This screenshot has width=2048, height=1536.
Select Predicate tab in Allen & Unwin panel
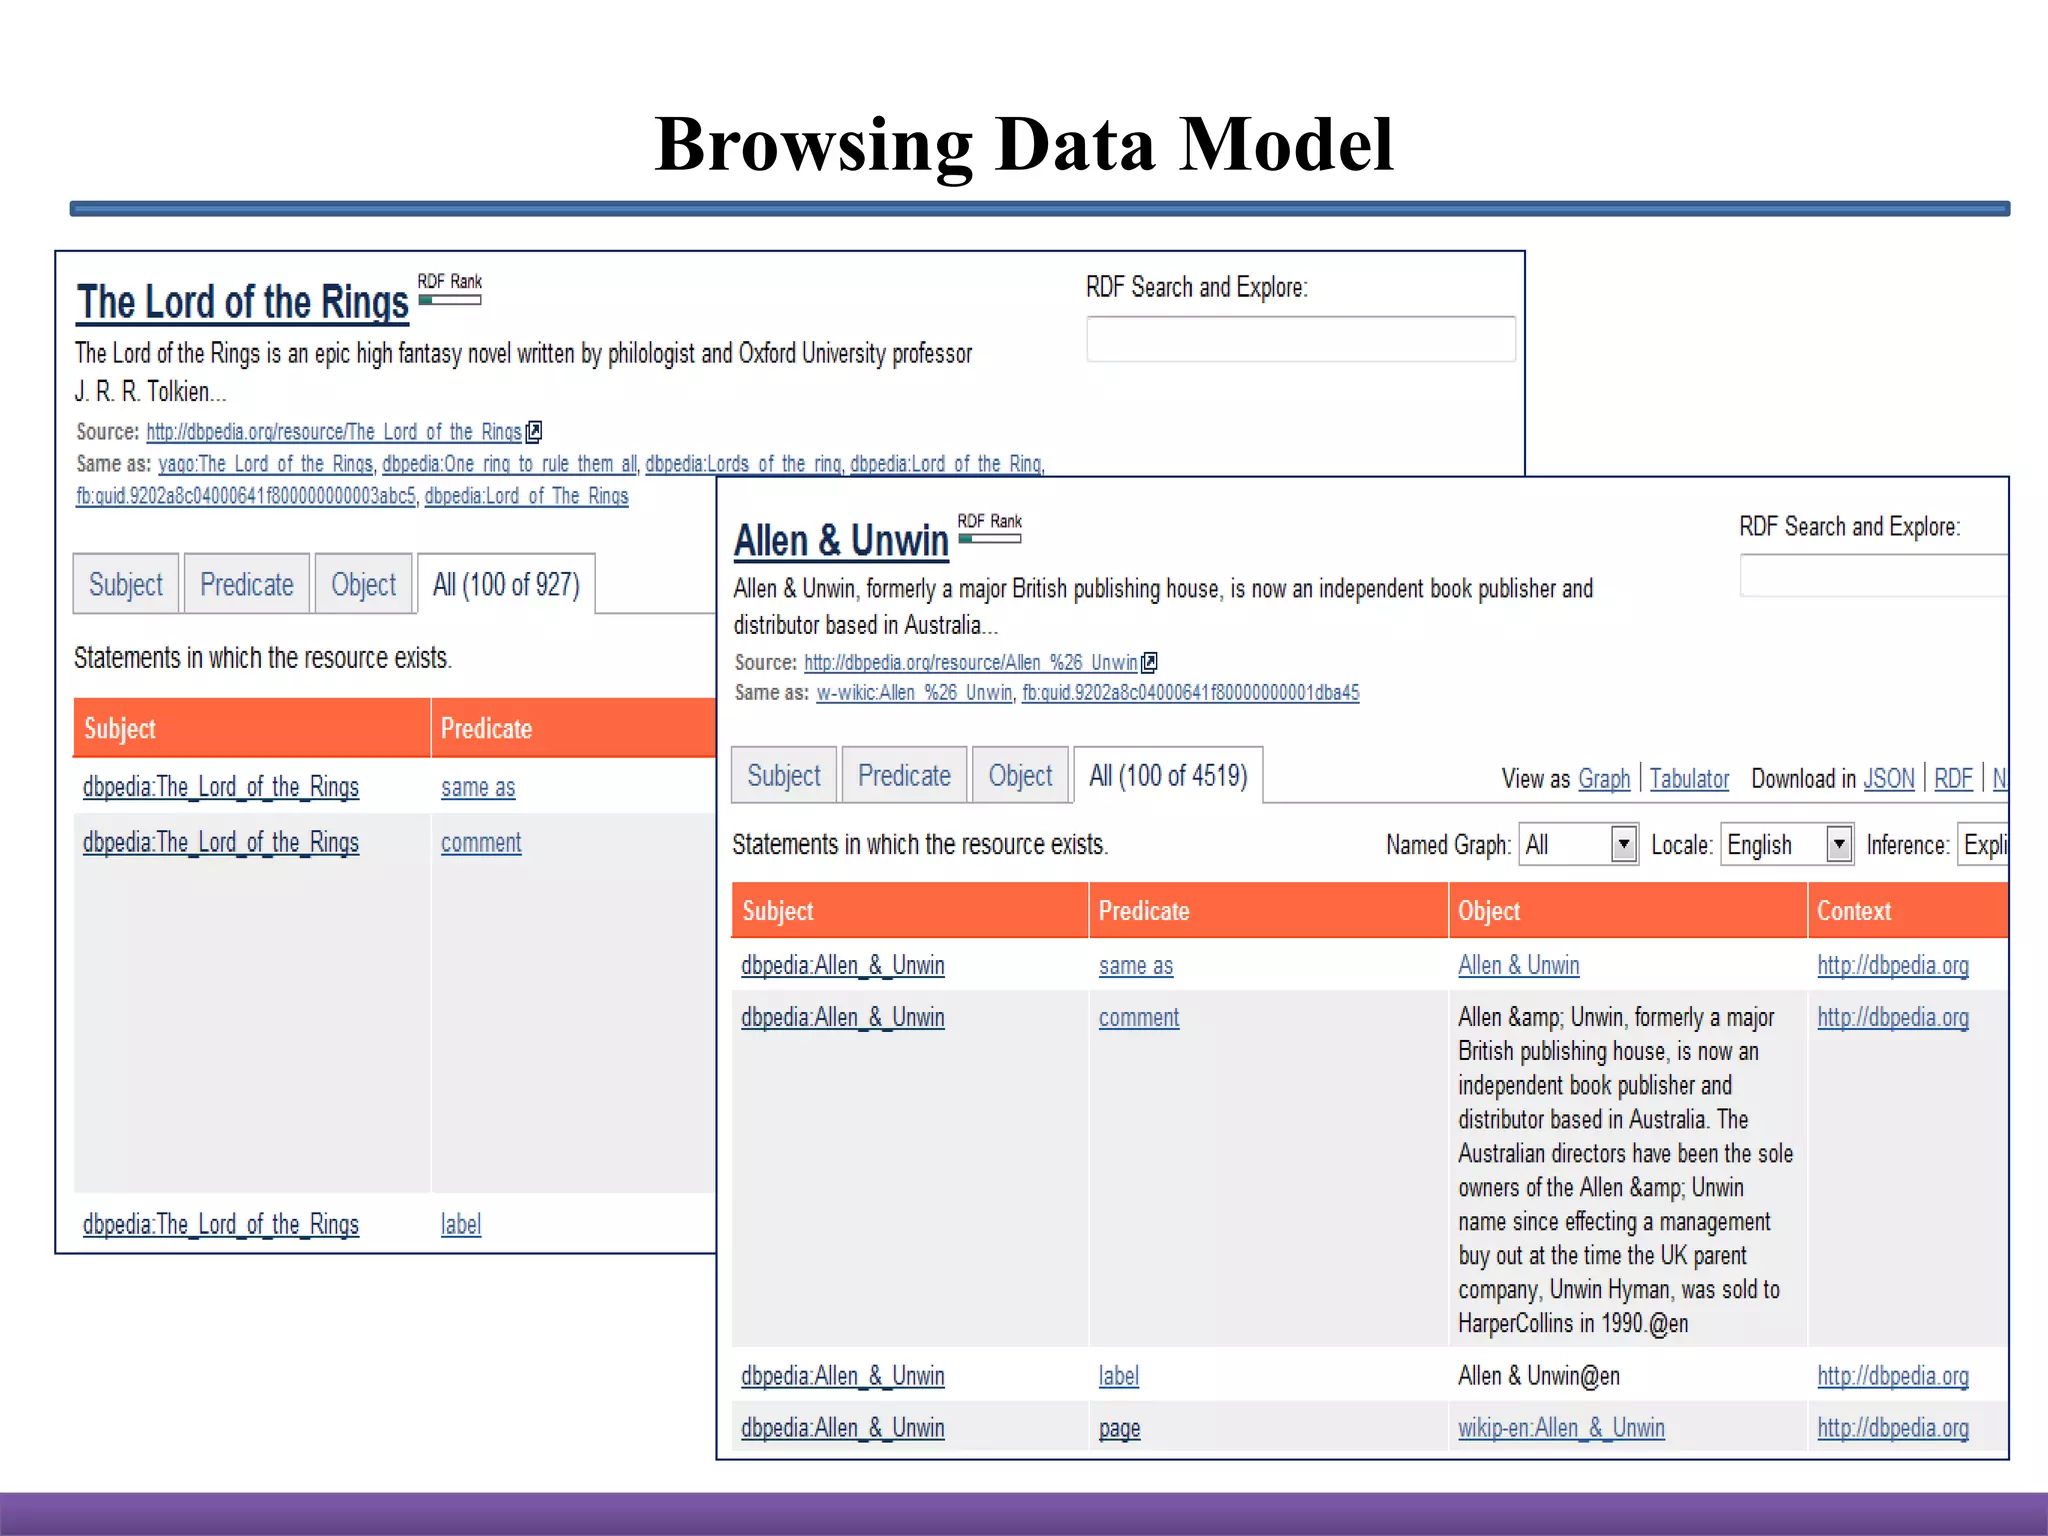pyautogui.click(x=904, y=775)
